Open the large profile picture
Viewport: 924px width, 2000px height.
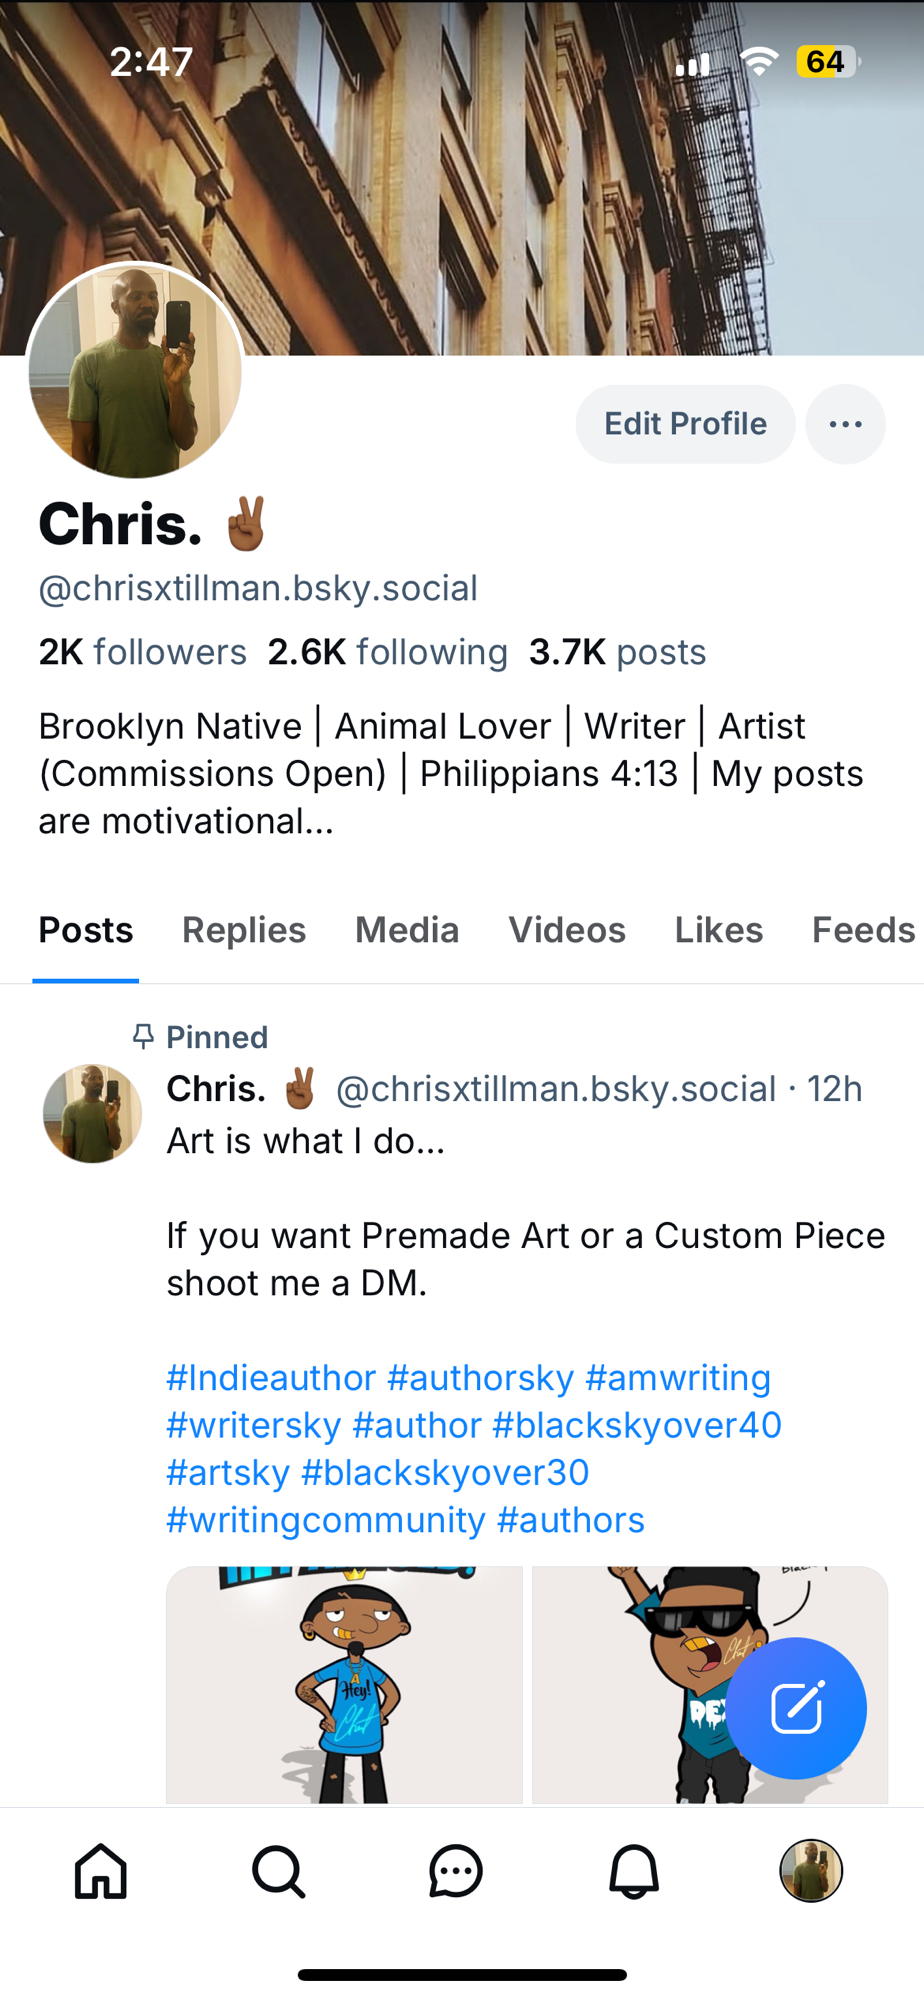pyautogui.click(x=135, y=371)
